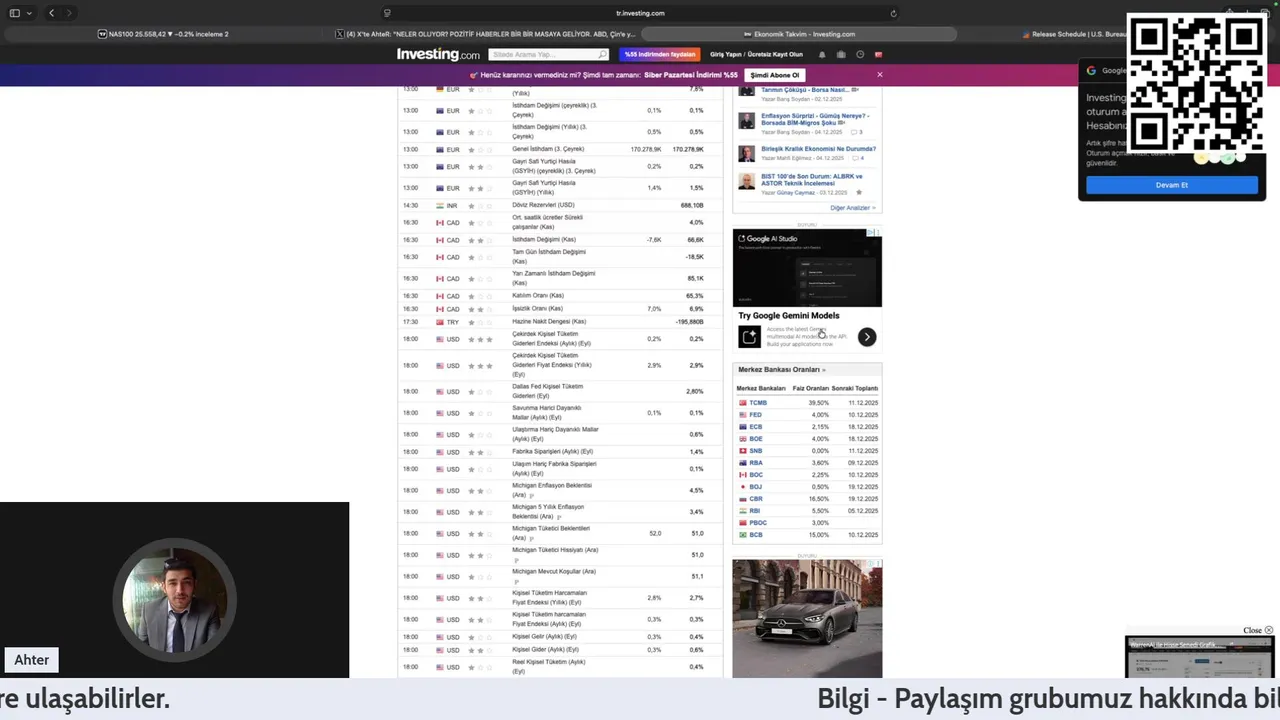Screen dimensions: 1280x720
Task: Open Michigan Mevcut Koşullar (Ara) event
Action: (554, 572)
